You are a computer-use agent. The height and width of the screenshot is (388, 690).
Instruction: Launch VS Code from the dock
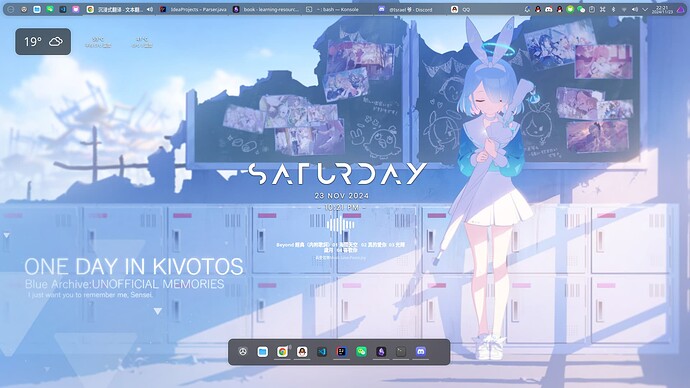coord(322,351)
